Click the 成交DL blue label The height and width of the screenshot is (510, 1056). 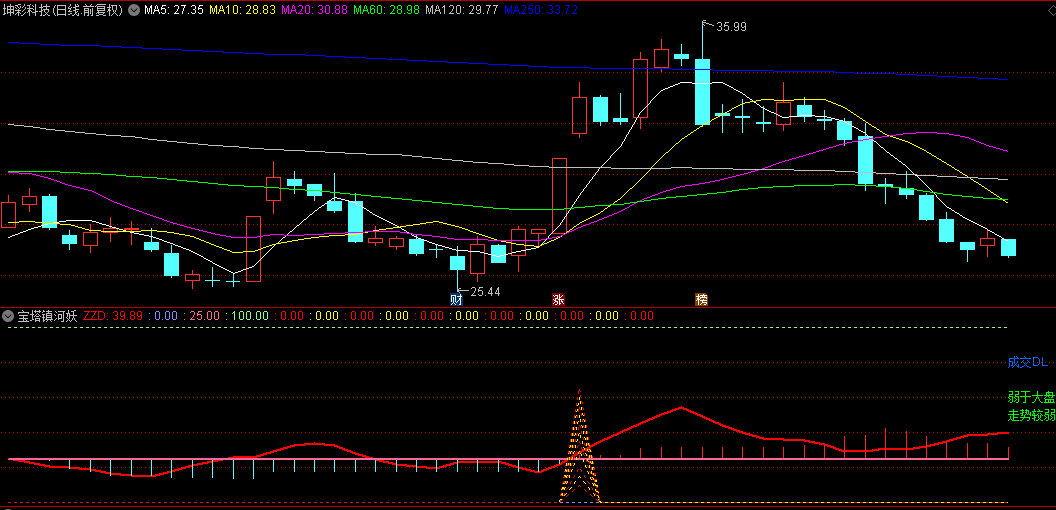[x=1028, y=362]
